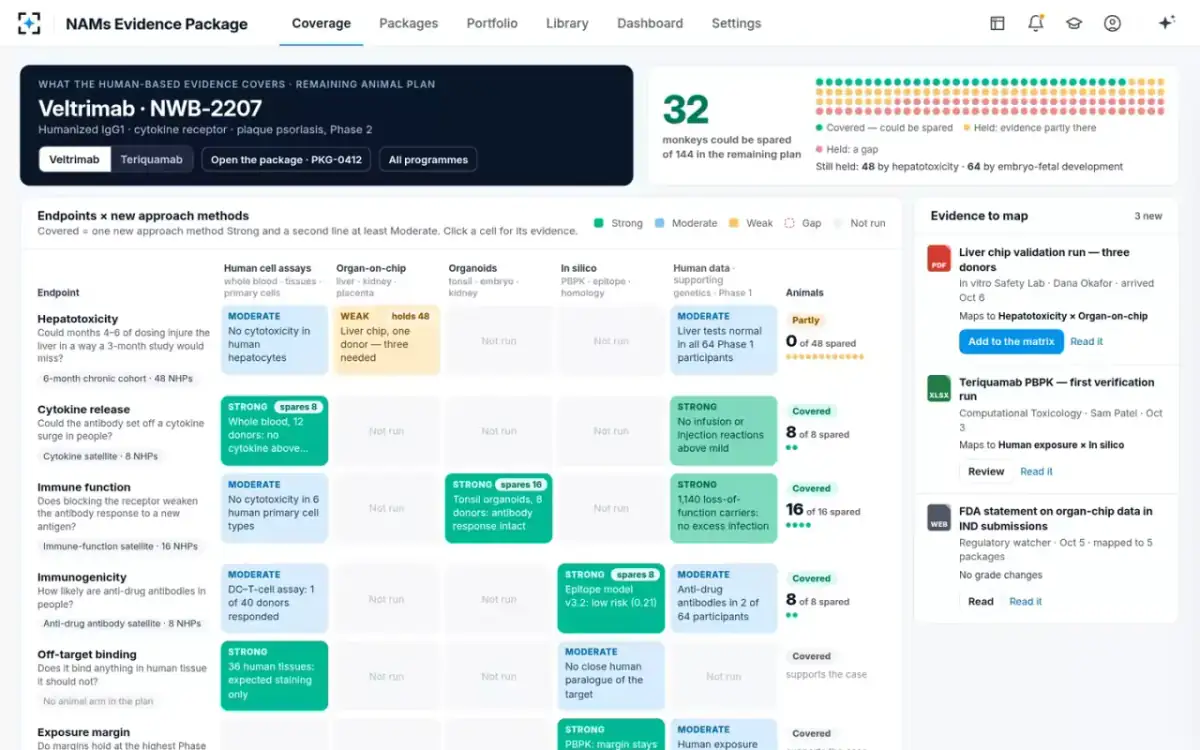Image resolution: width=1200 pixels, height=750 pixels.
Task: Click the XLSX icon for Teriquamab PBPK
Action: click(939, 388)
